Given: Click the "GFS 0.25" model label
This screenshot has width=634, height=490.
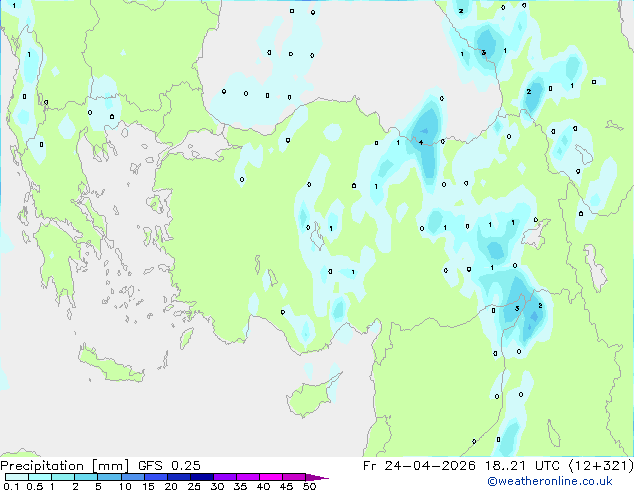Looking at the screenshot, I should [x=169, y=466].
